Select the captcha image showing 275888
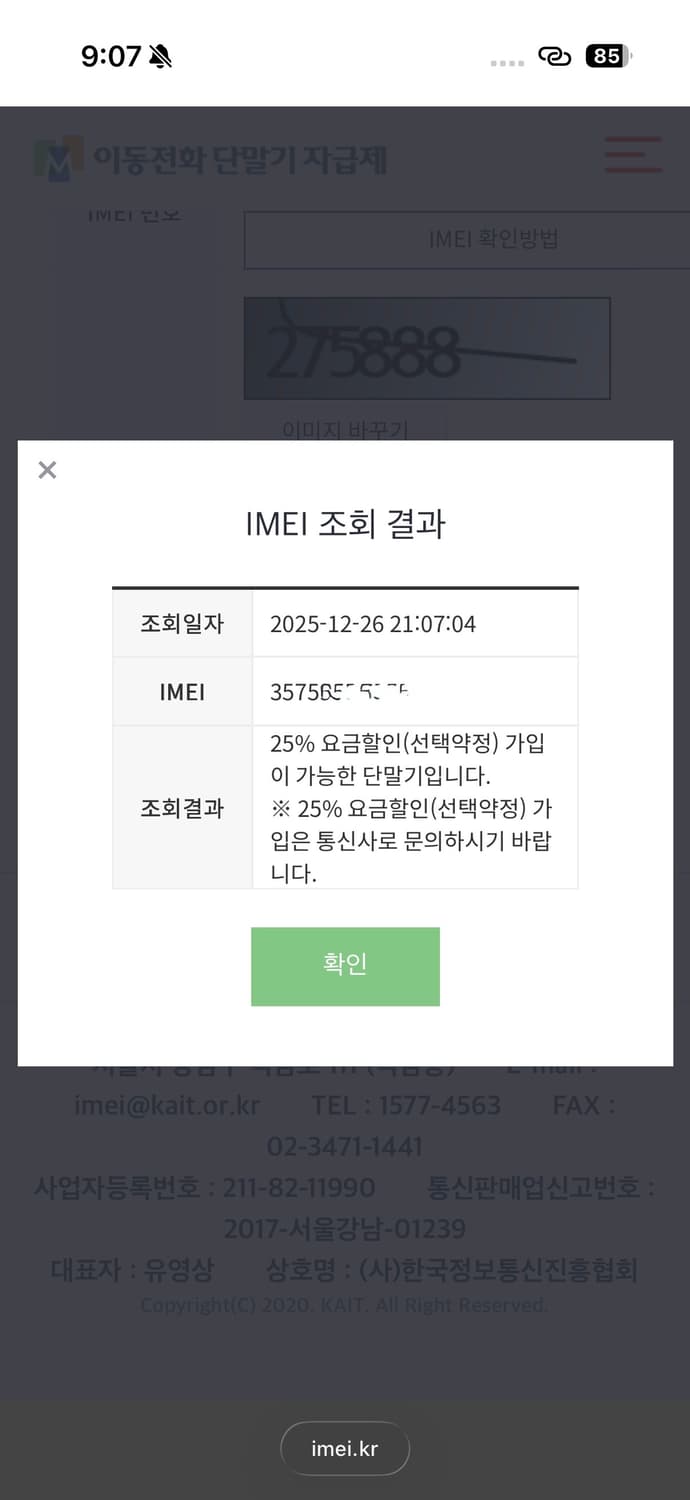Screen dimensions: 690x1500 (427, 349)
